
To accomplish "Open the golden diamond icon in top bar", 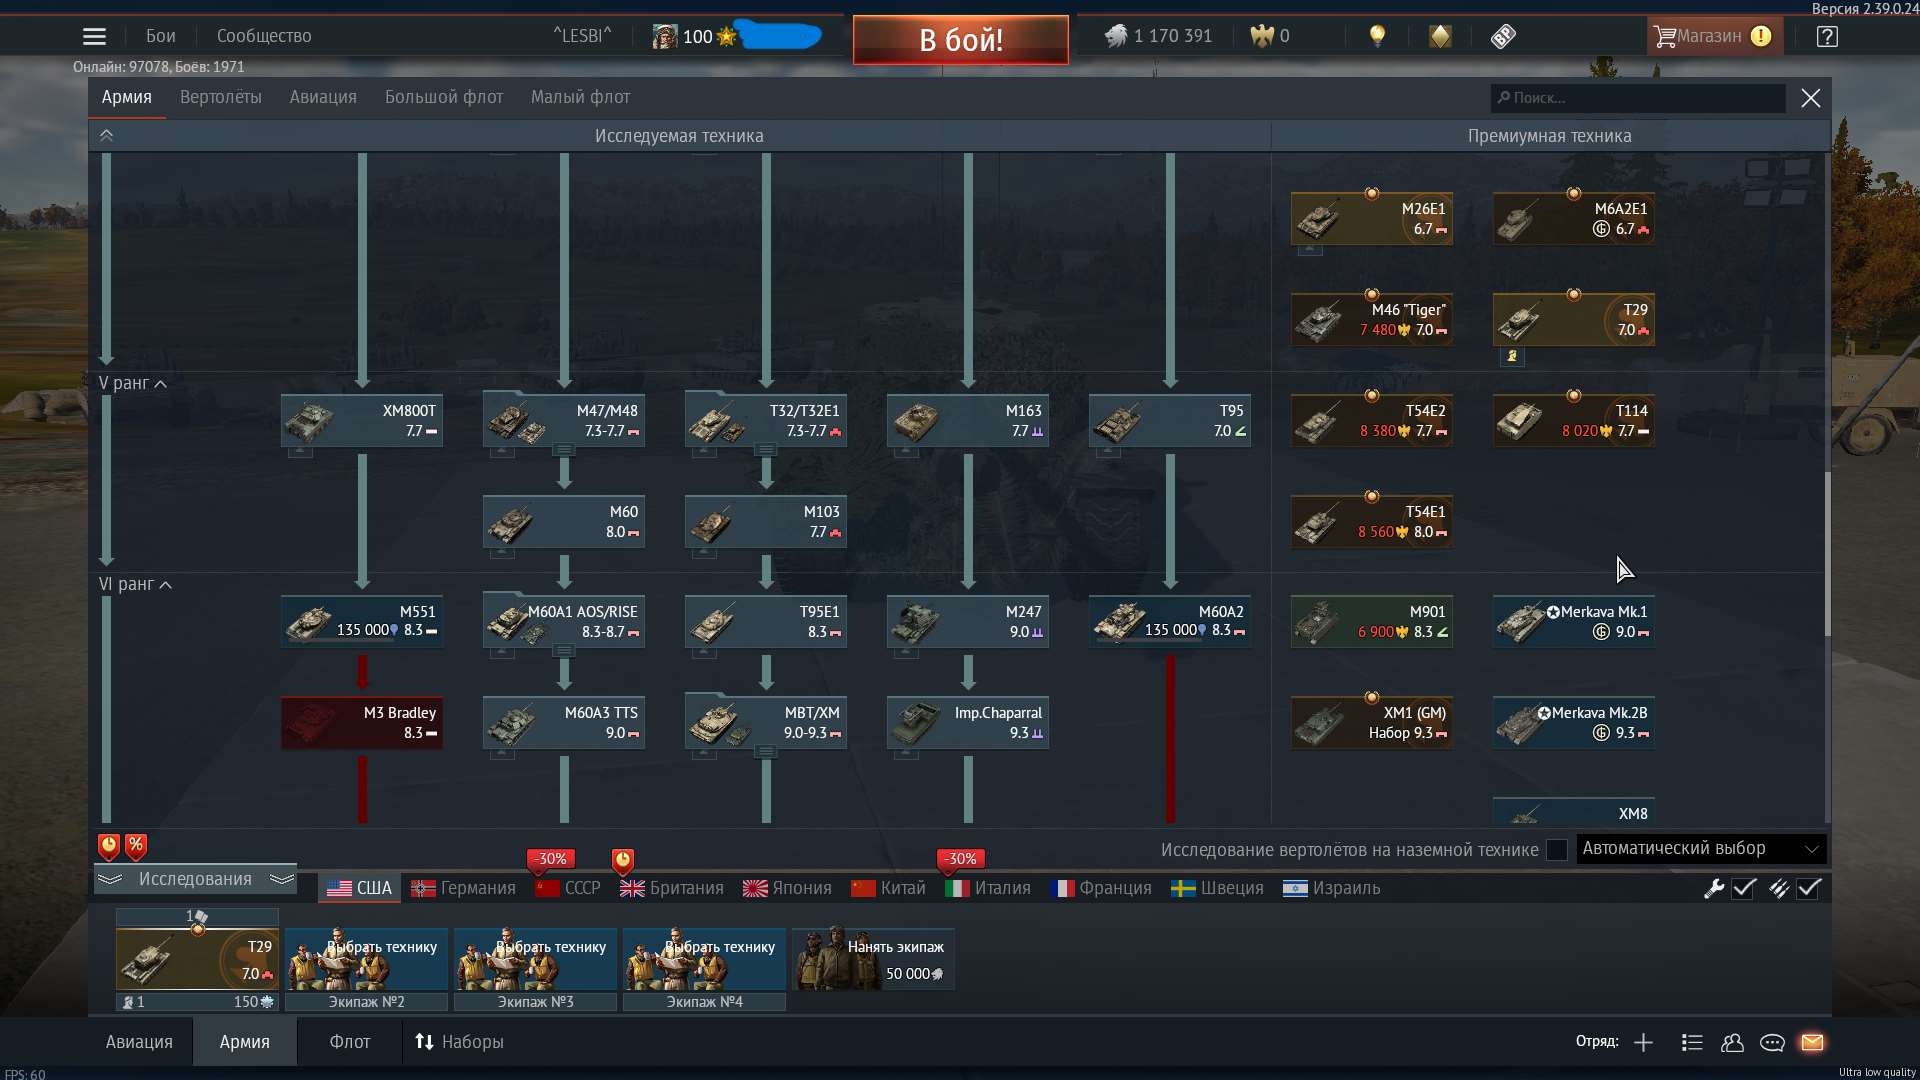I will 1440,36.
